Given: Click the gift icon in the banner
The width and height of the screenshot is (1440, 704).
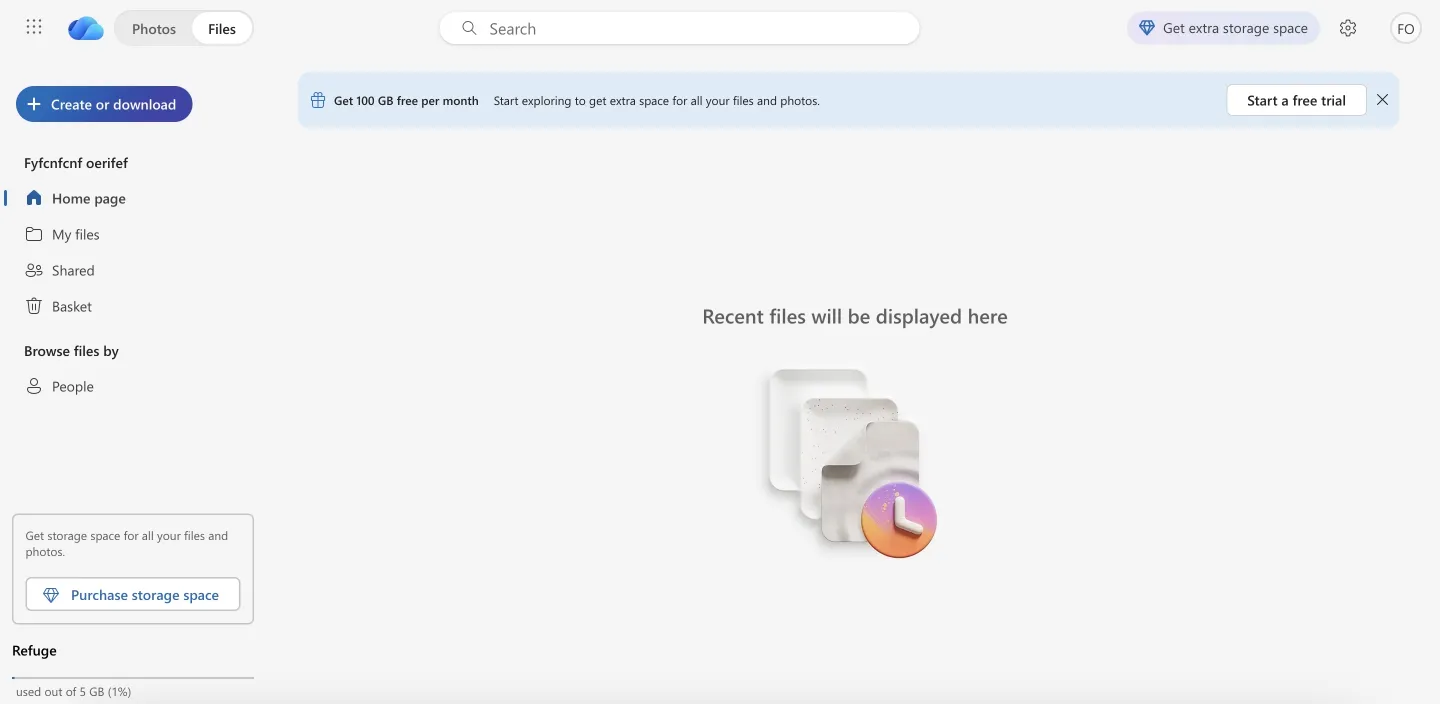Looking at the screenshot, I should pos(317,100).
